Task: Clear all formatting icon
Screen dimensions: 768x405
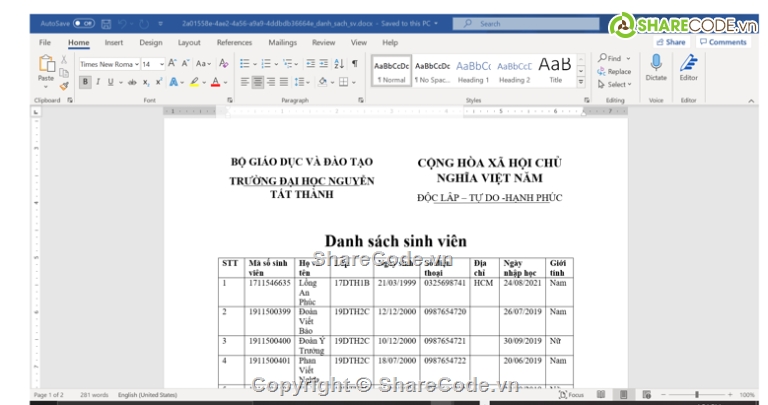Action: pos(224,64)
